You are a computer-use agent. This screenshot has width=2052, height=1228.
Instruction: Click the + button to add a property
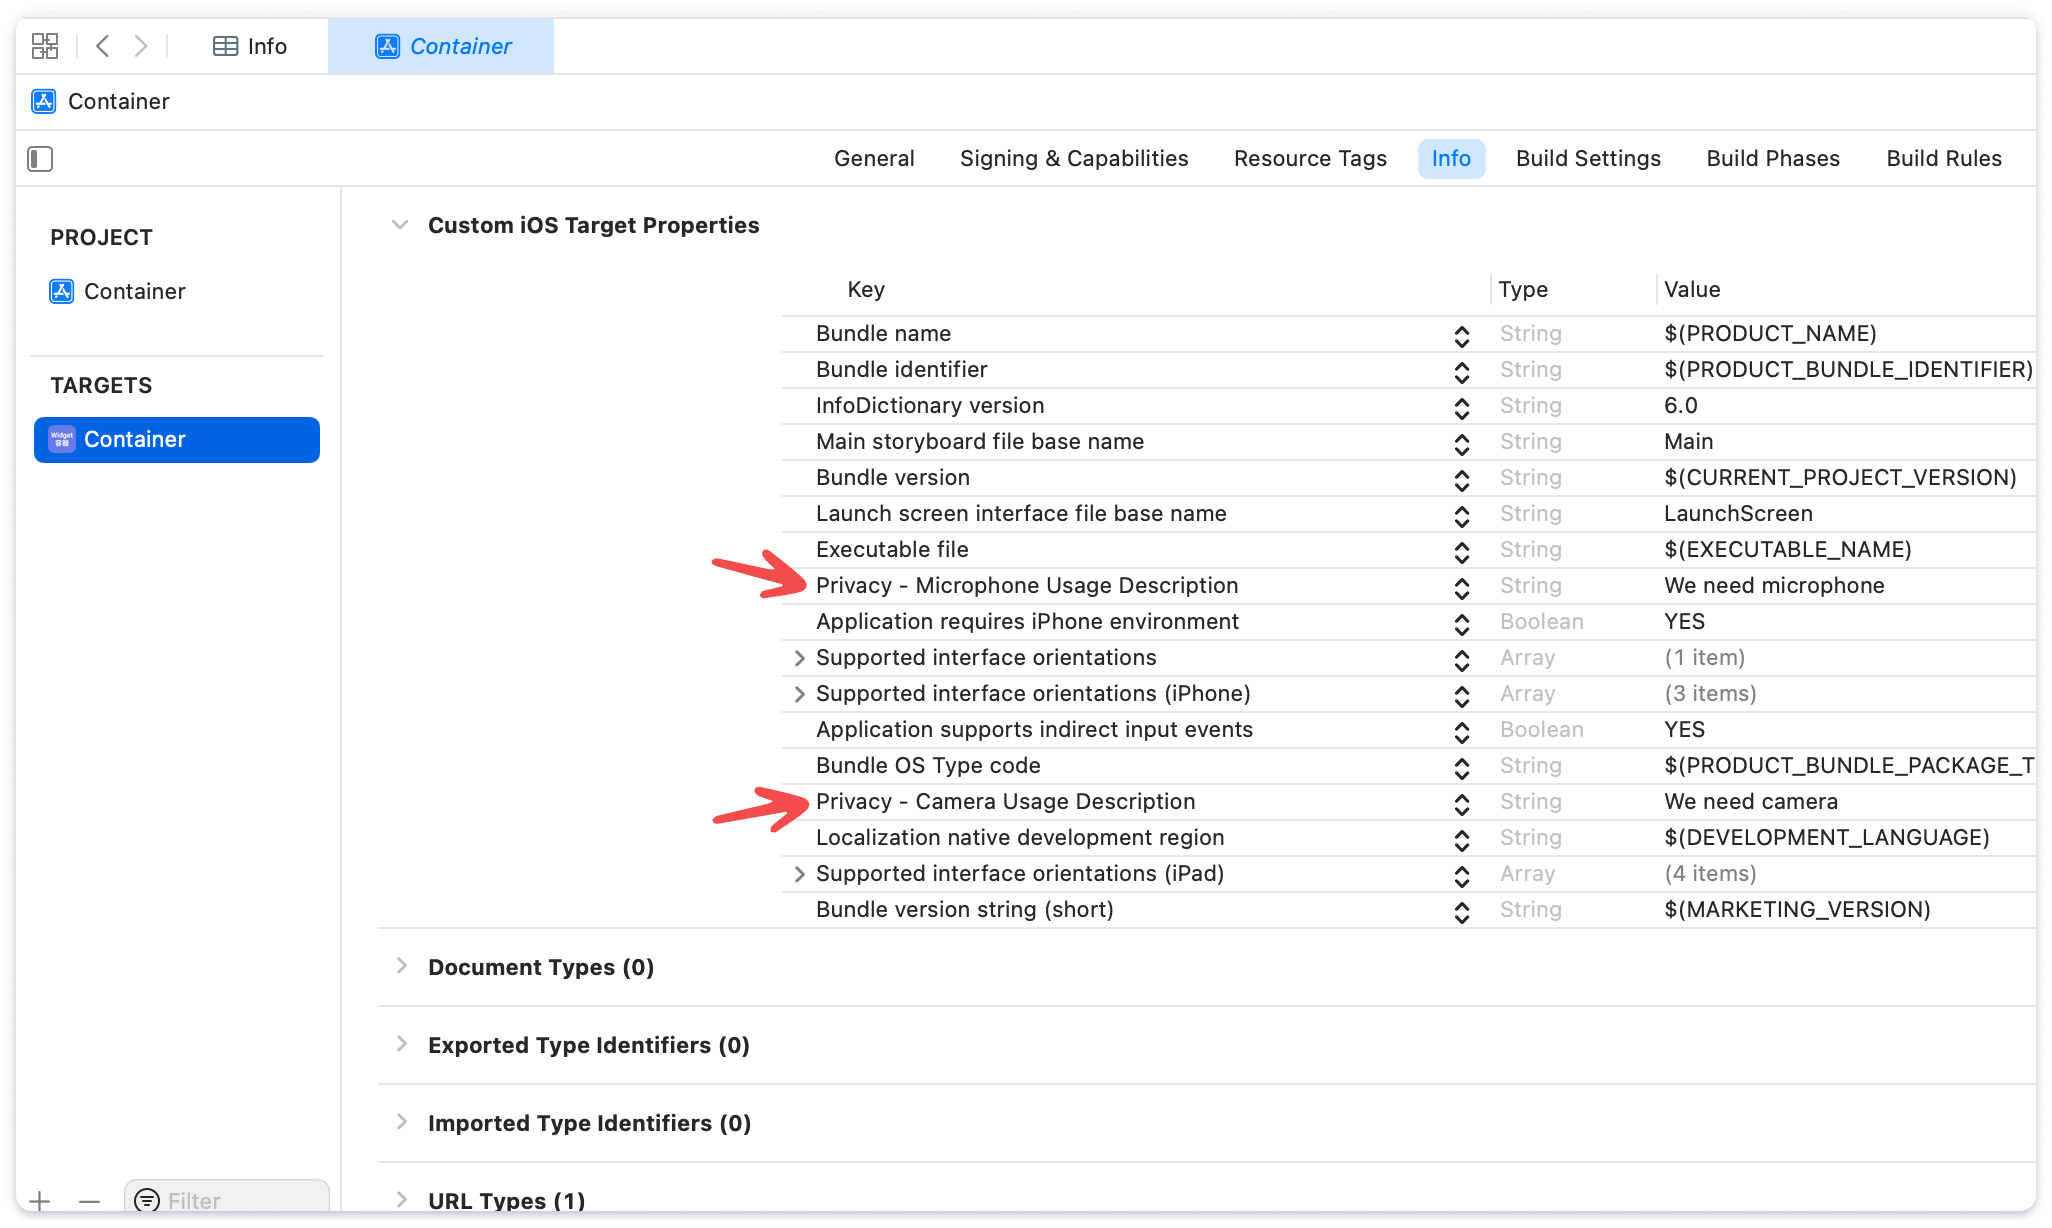coord(38,1199)
